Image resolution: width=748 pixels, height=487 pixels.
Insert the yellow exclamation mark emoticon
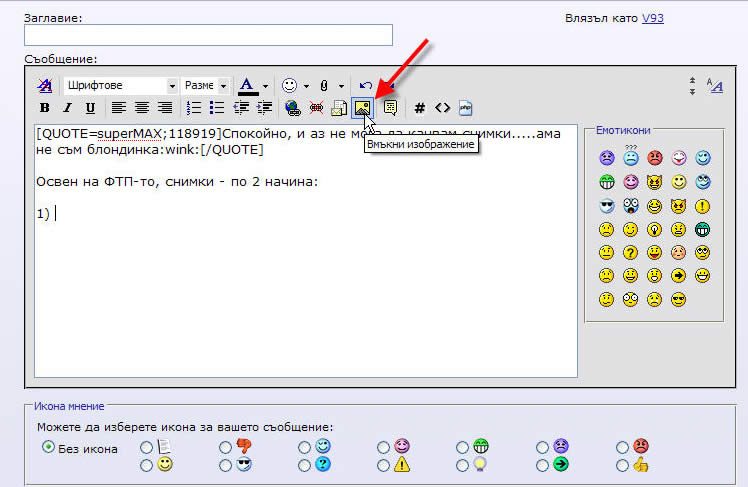click(702, 206)
